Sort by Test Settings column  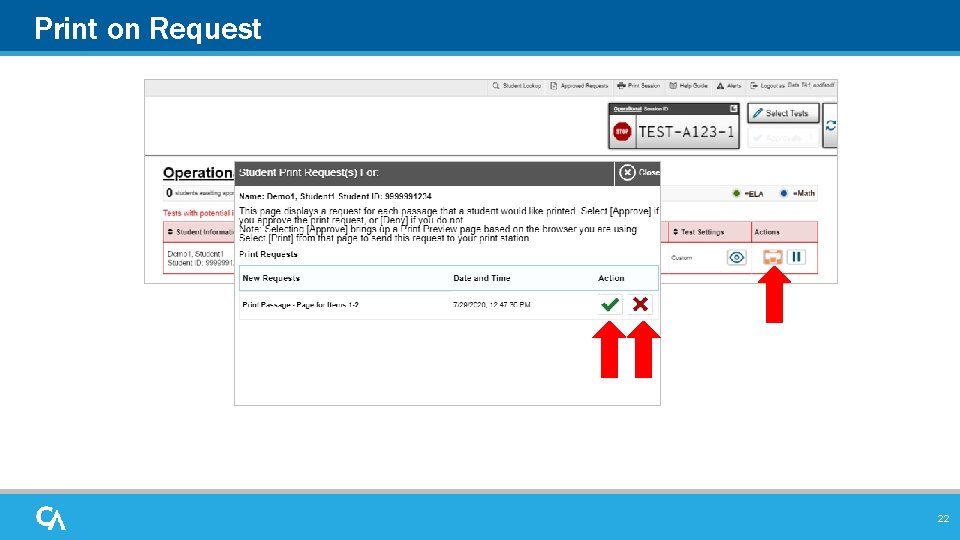(698, 232)
